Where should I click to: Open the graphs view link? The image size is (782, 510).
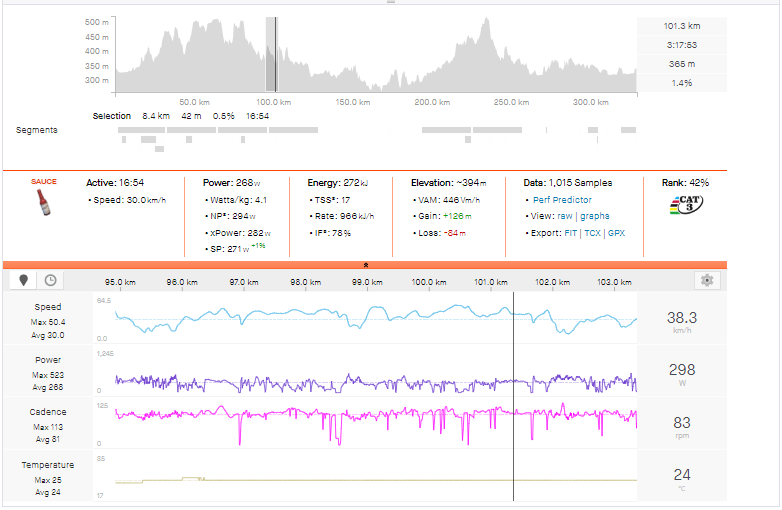click(594, 216)
